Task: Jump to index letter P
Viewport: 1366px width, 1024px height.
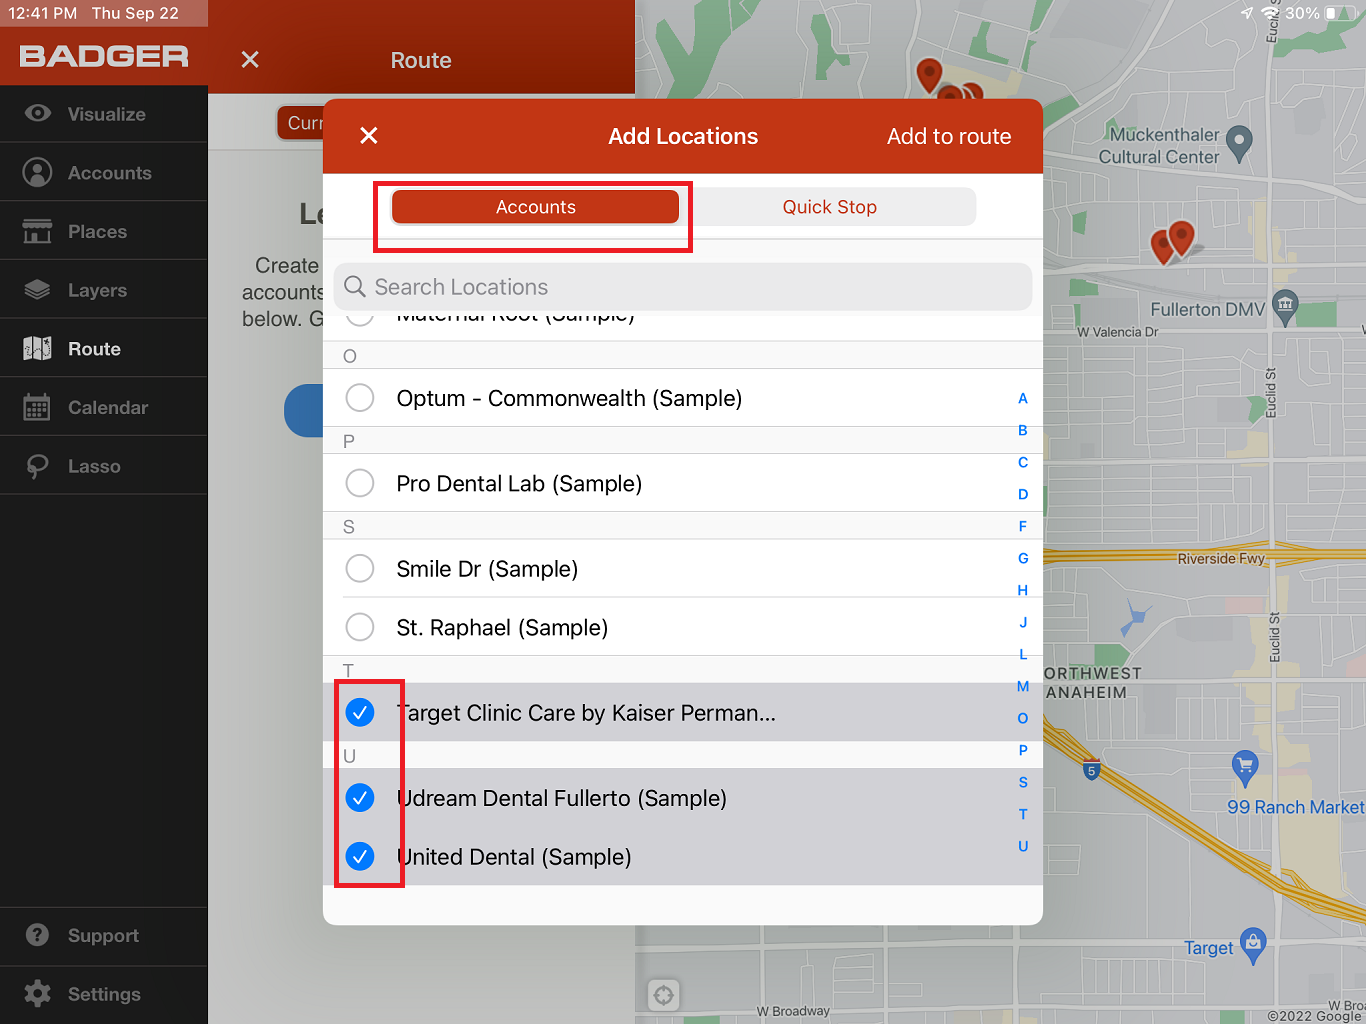Action: pyautogui.click(x=1023, y=750)
